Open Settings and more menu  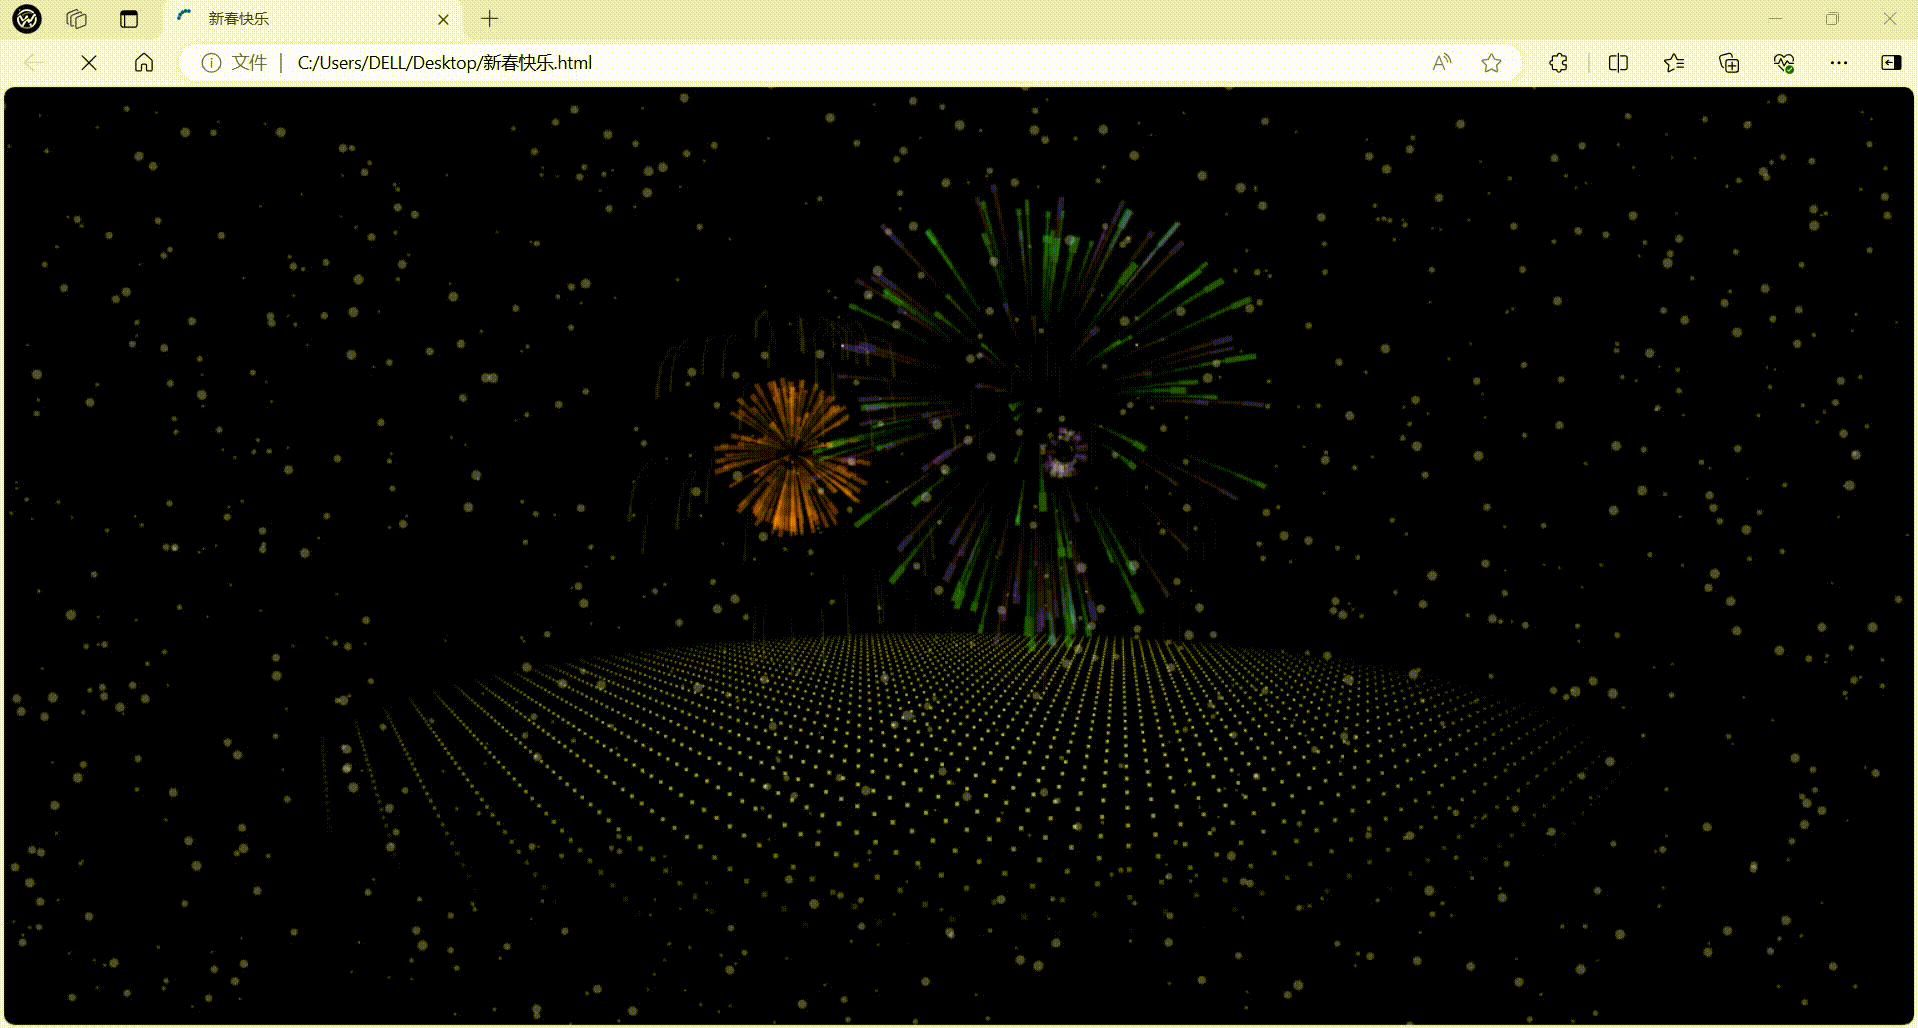1839,63
